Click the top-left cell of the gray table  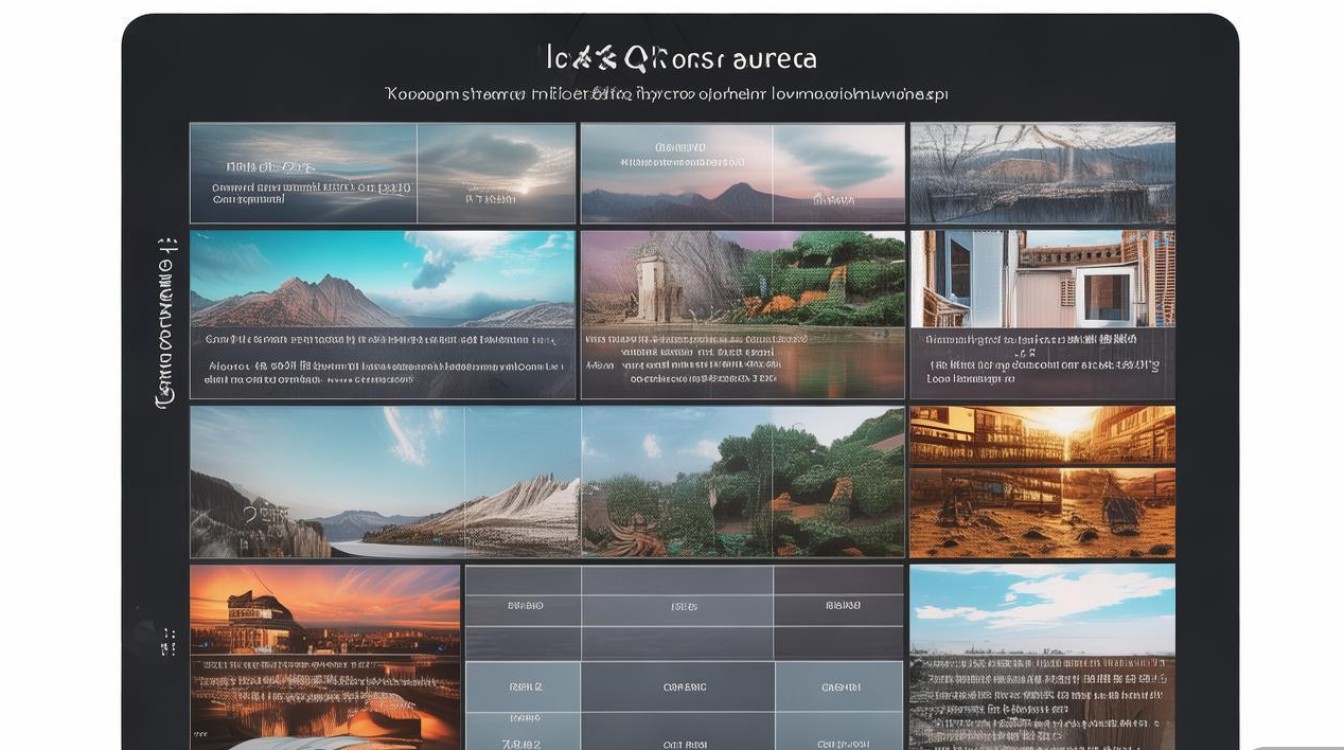tap(523, 605)
